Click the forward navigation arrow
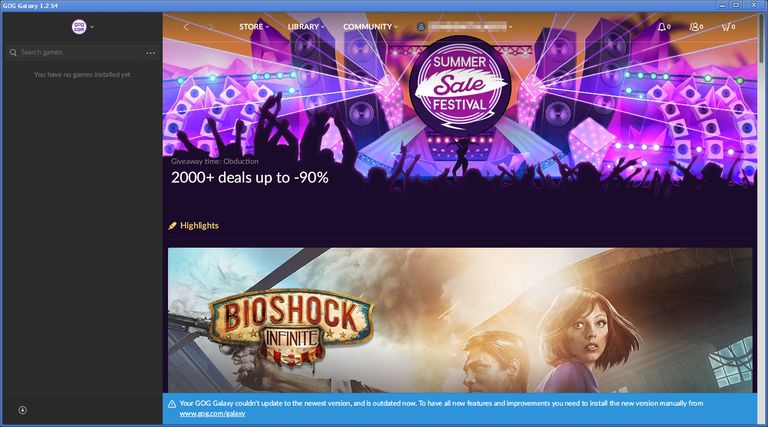The height and width of the screenshot is (427, 768). (210, 27)
